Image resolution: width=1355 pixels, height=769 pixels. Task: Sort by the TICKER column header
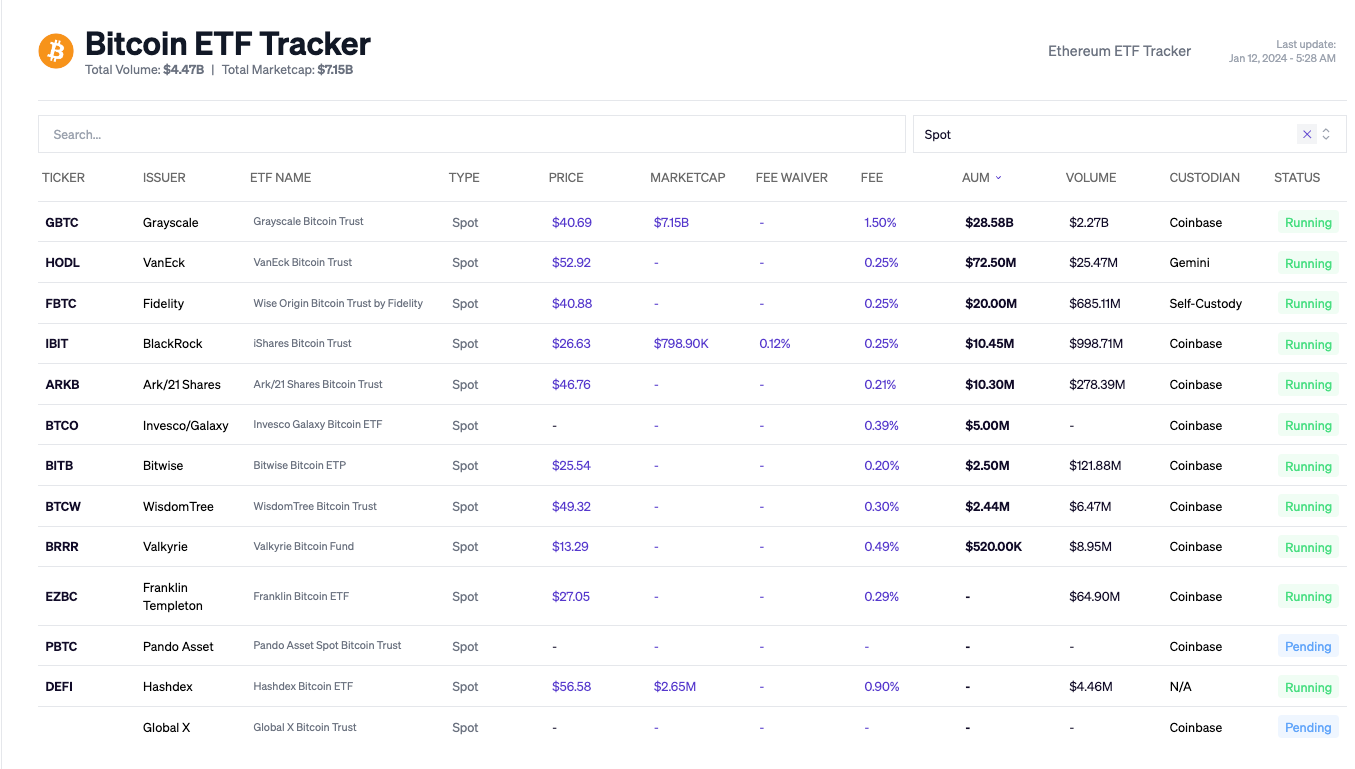point(63,178)
